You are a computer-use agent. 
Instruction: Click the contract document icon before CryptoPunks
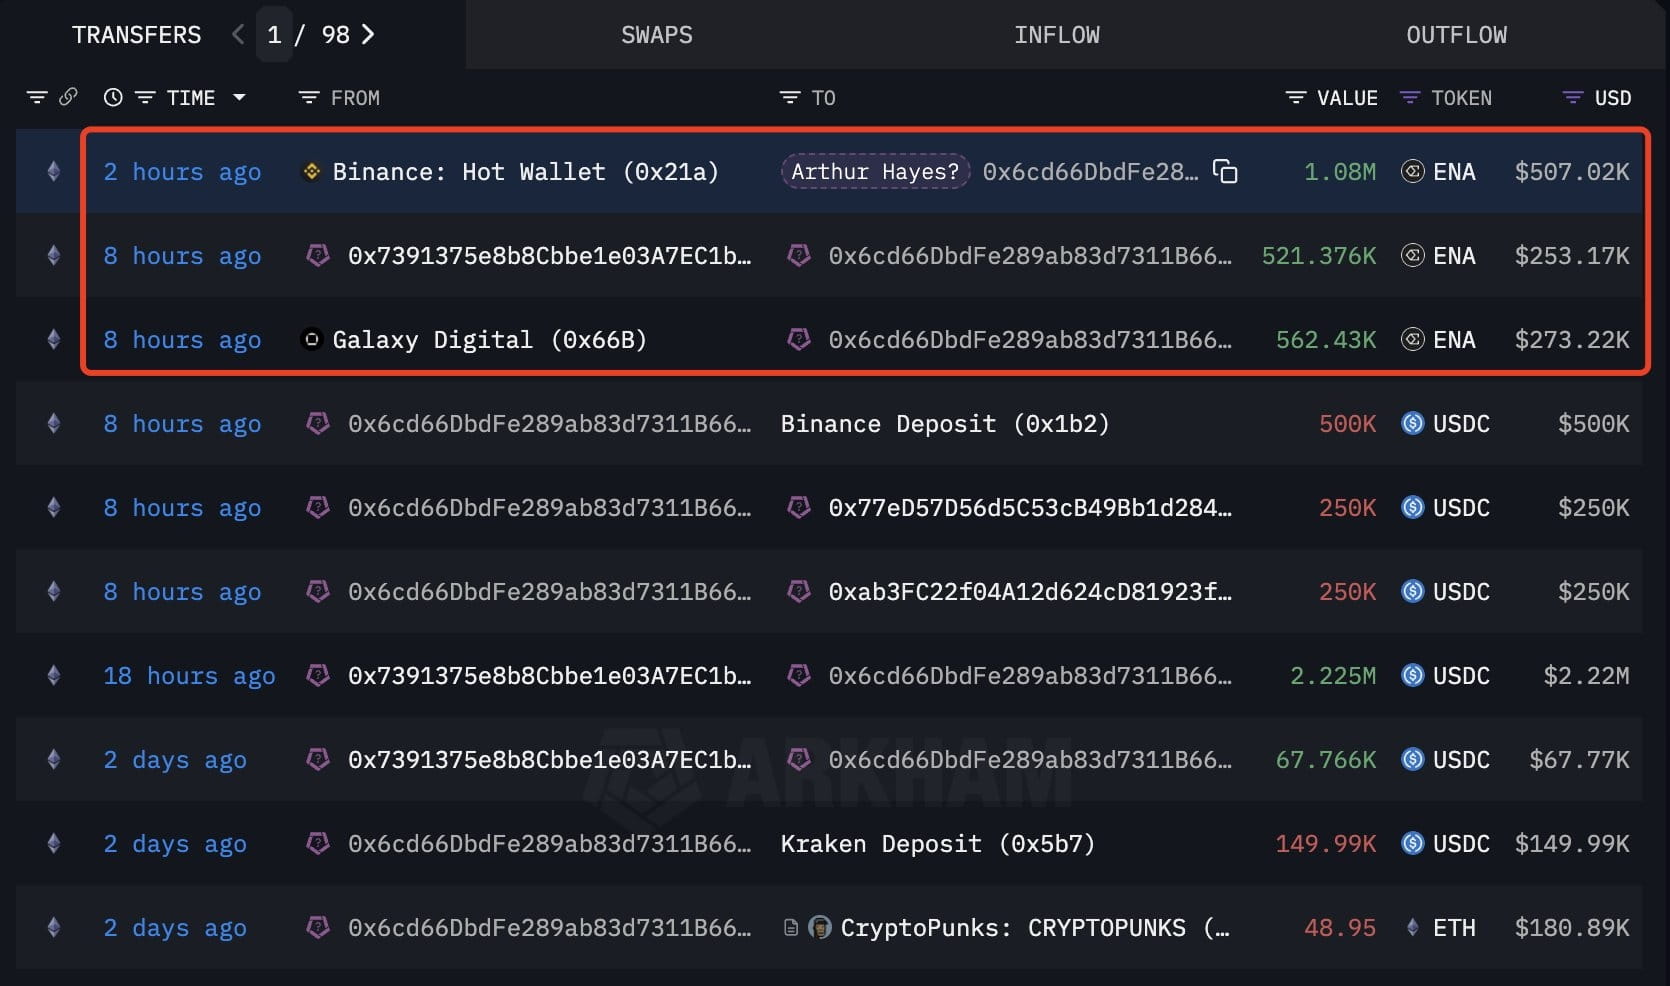pos(791,928)
